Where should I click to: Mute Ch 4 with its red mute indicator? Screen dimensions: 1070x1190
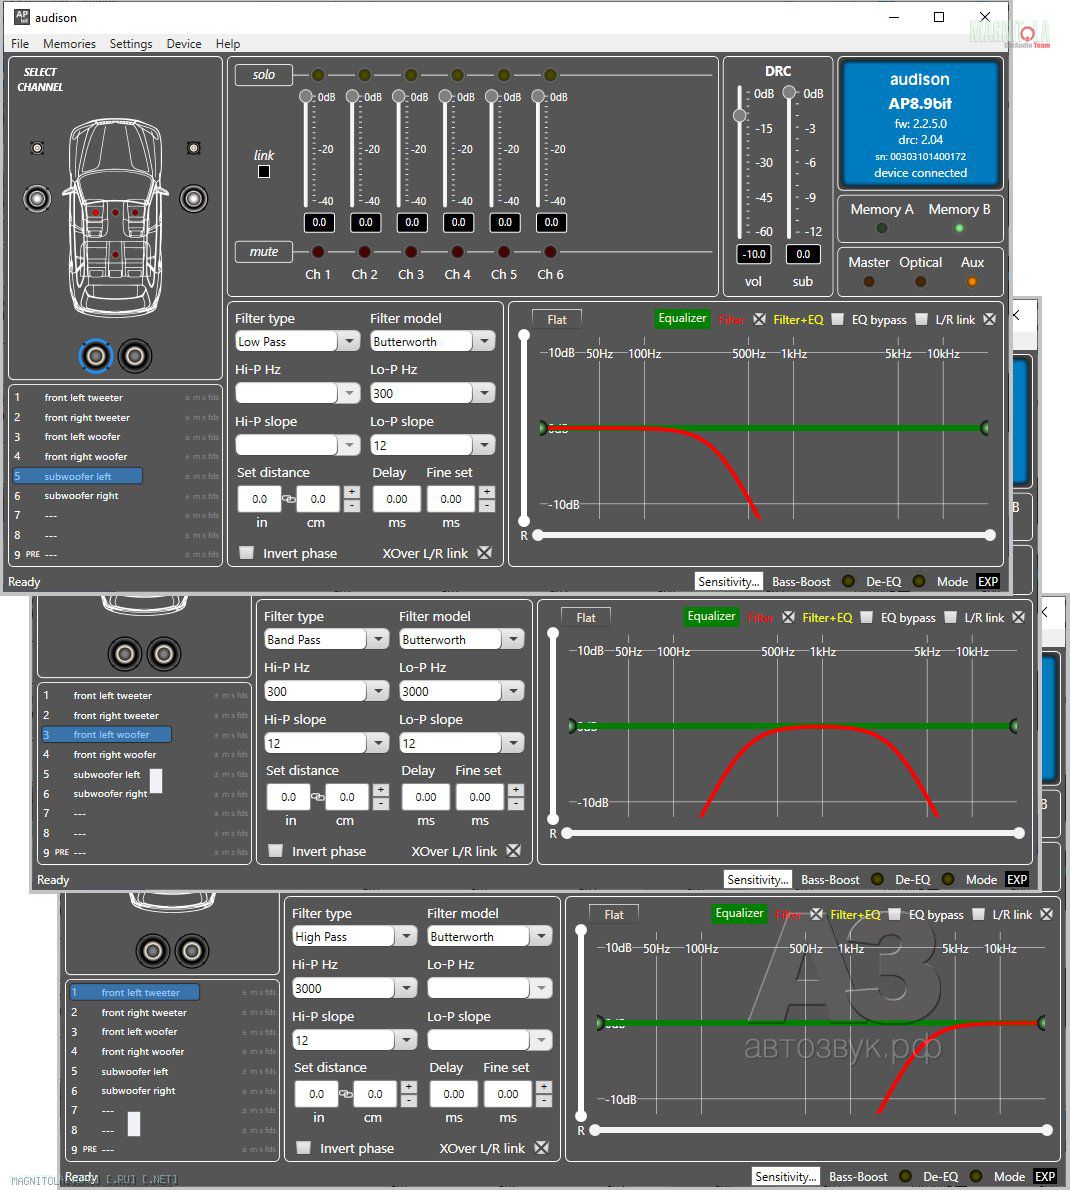point(458,251)
